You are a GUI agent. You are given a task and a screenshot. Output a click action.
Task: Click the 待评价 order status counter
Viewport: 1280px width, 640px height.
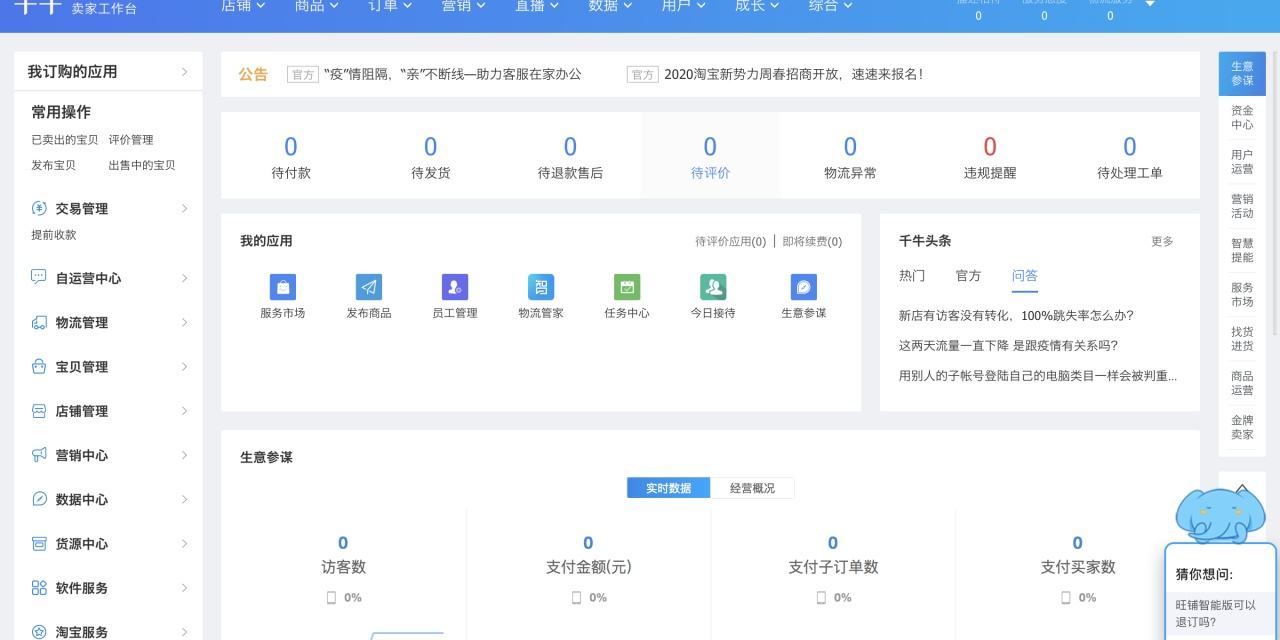click(x=710, y=155)
